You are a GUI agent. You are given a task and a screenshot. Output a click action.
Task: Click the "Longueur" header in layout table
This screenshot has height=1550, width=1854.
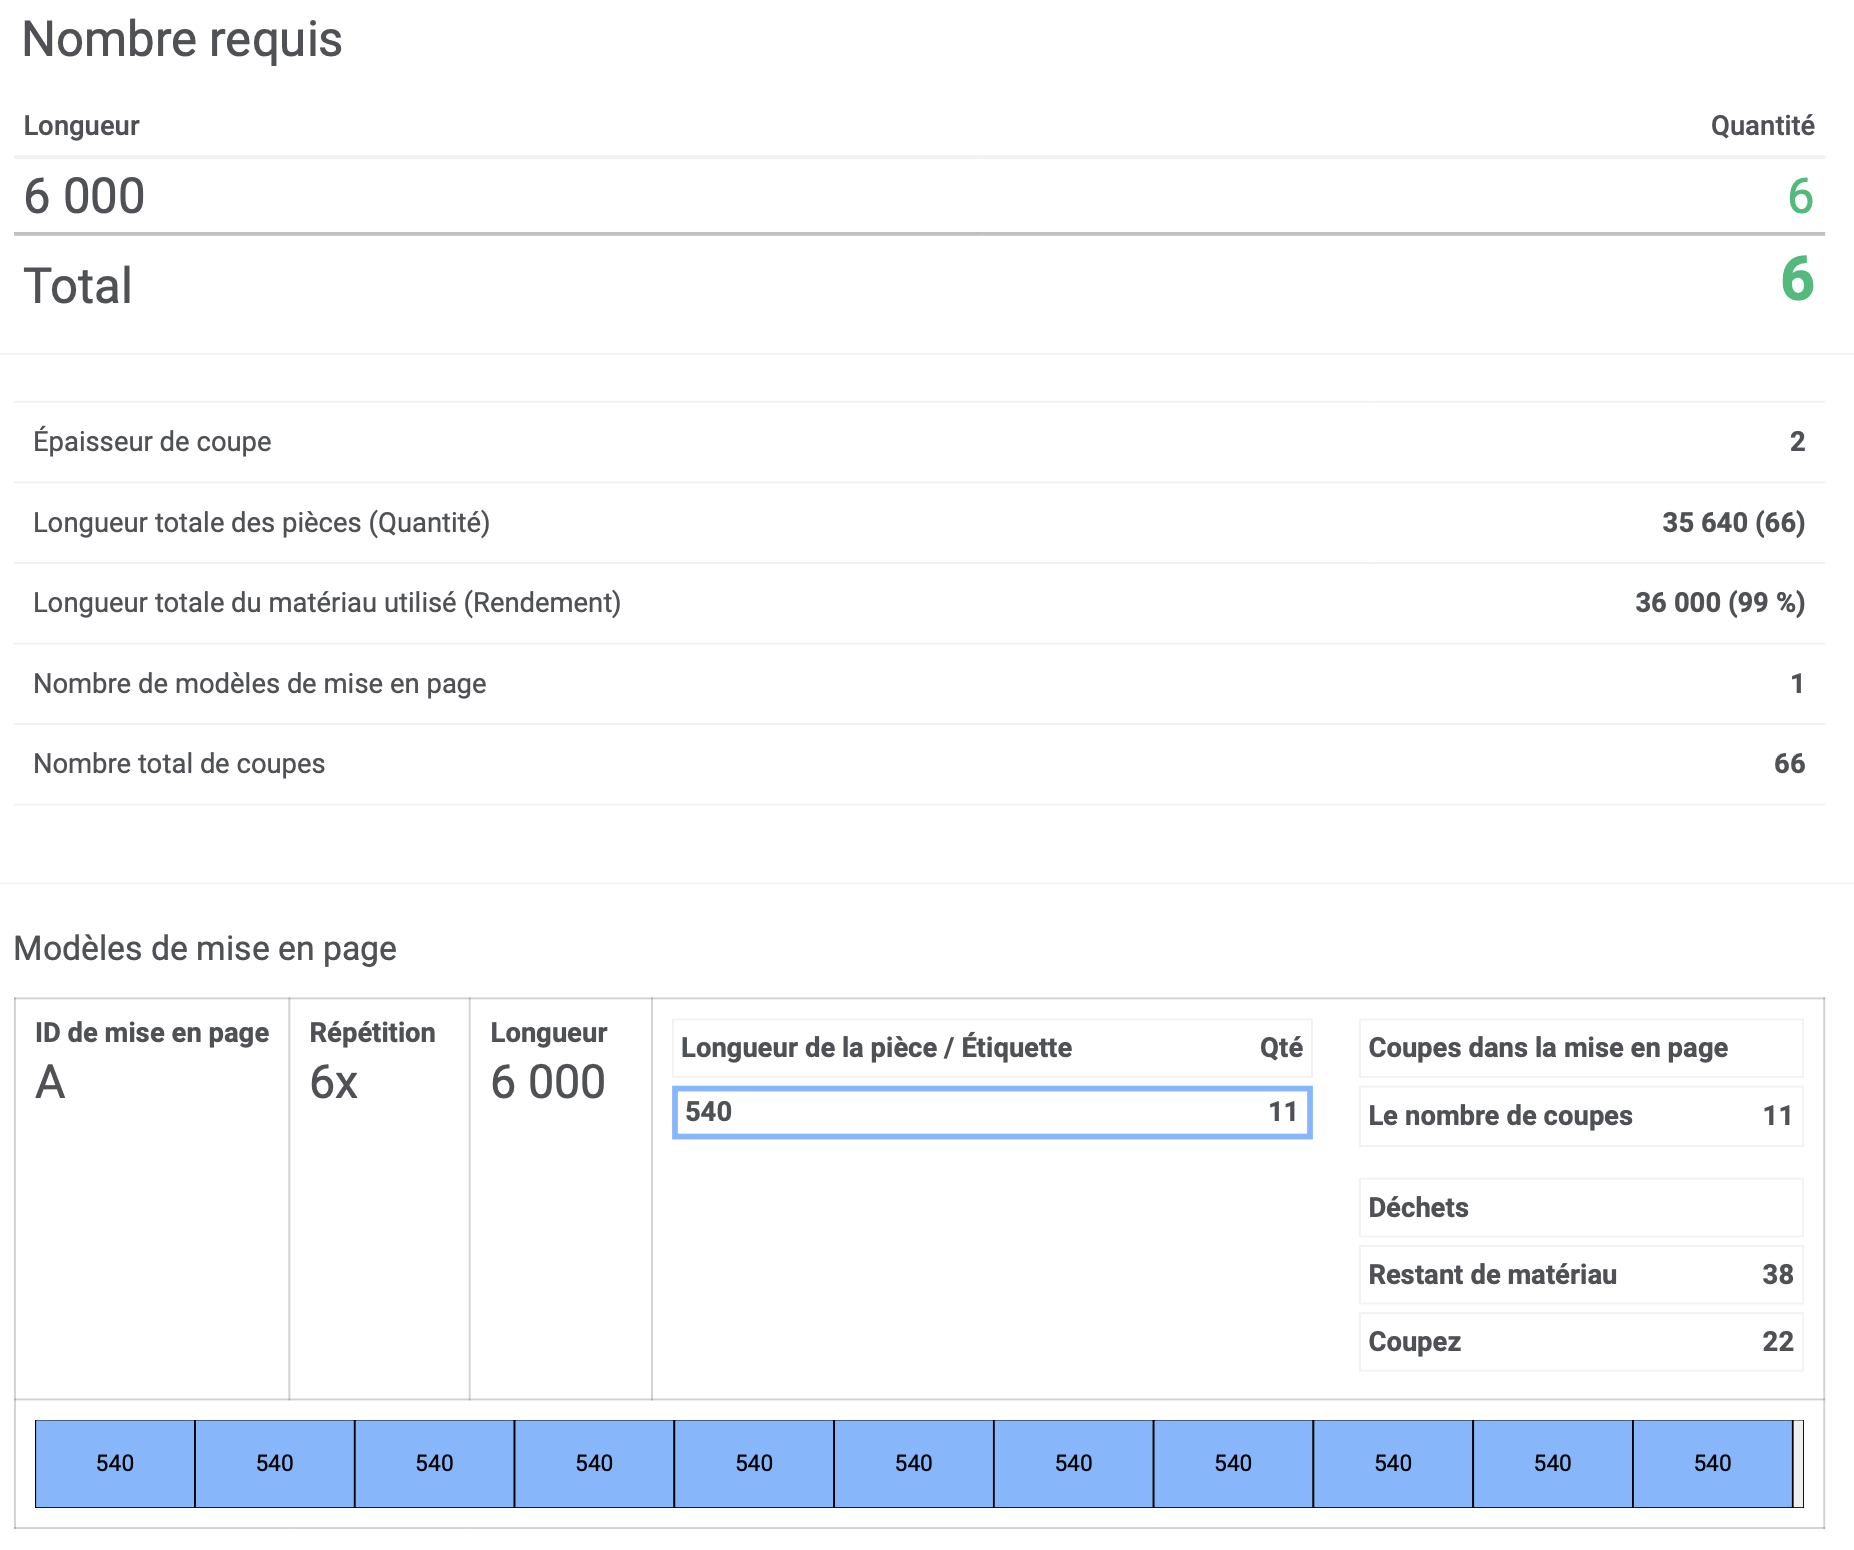tap(548, 1033)
